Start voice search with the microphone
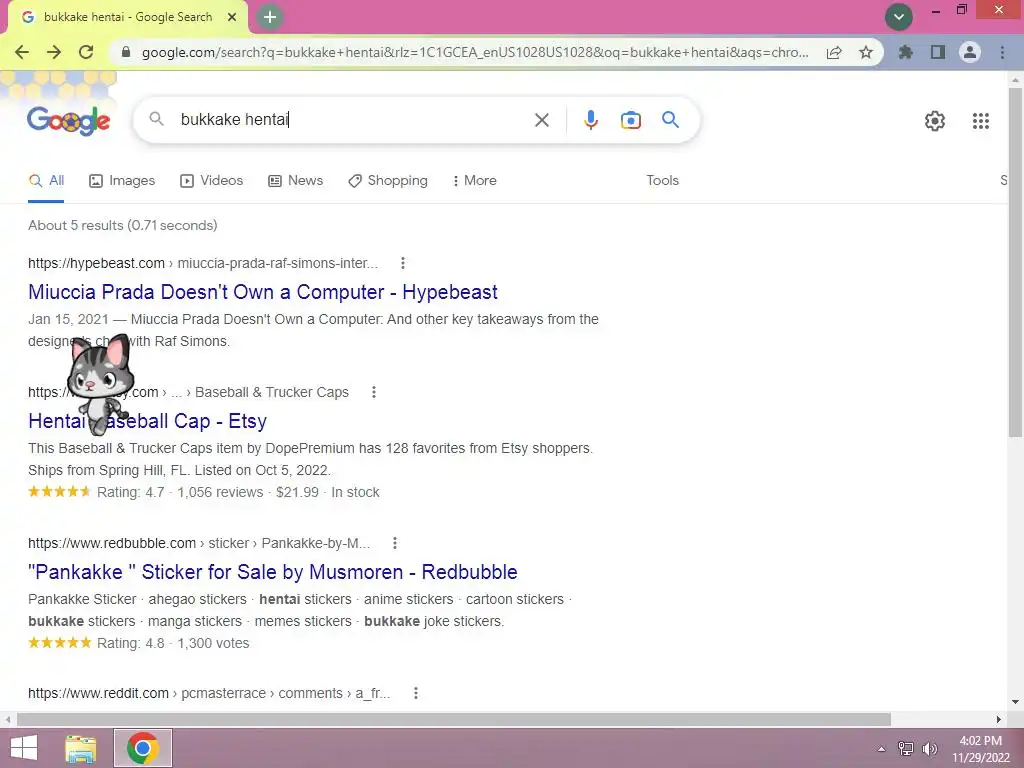The width and height of the screenshot is (1024, 768). (590, 120)
